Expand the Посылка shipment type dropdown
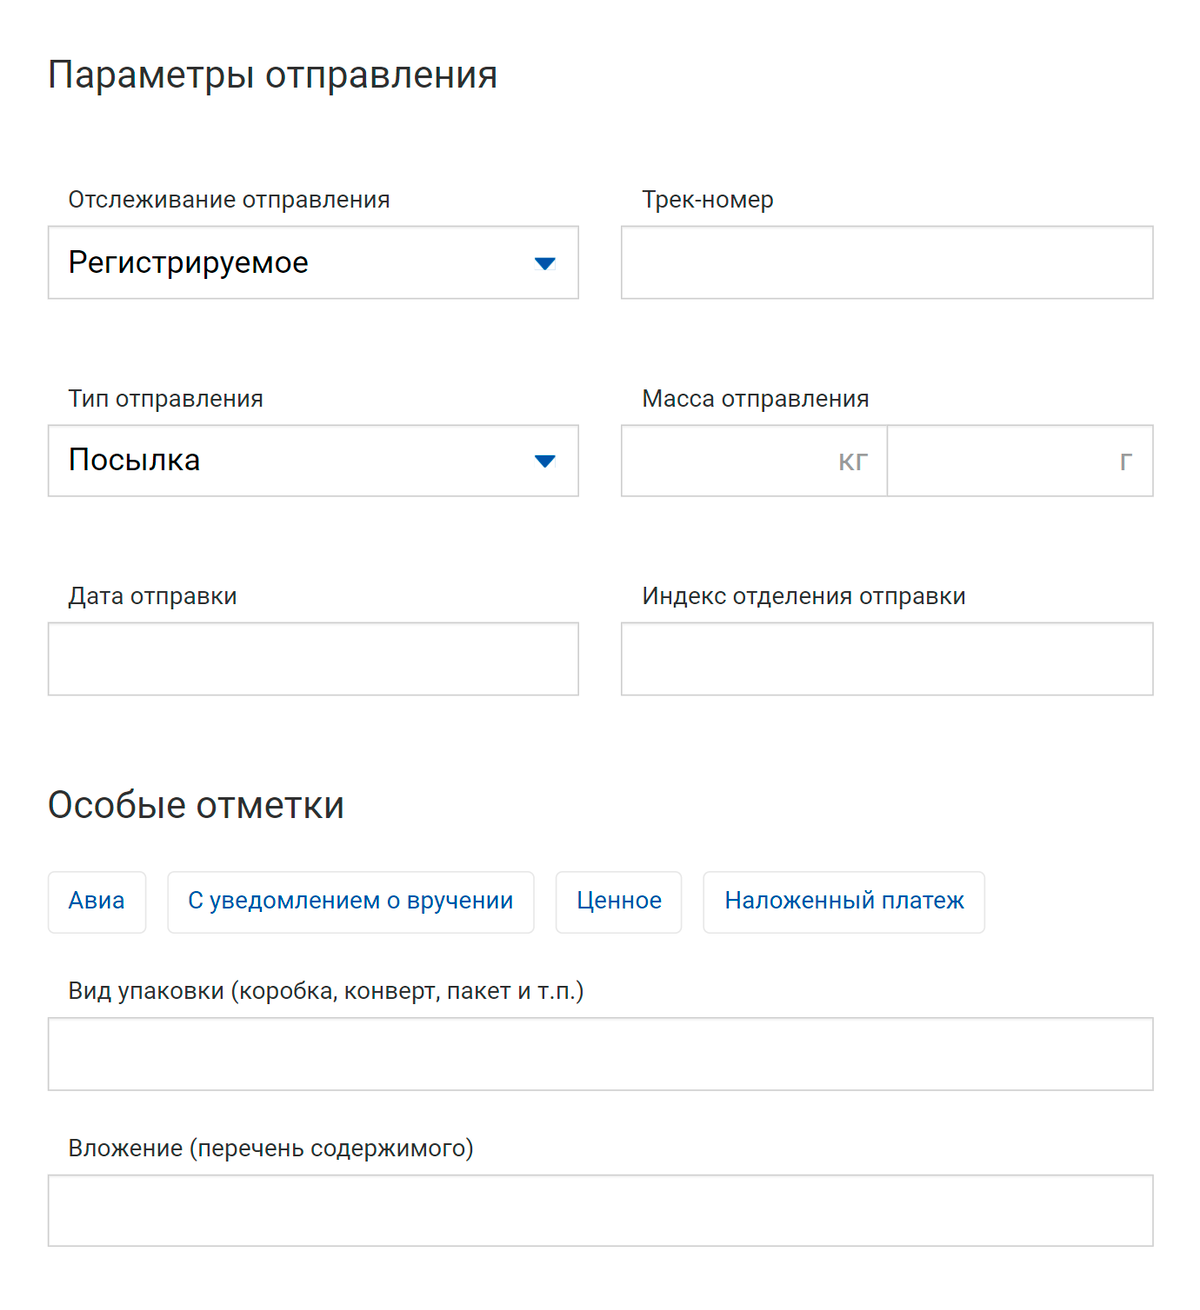The image size is (1200, 1310). coord(300,461)
